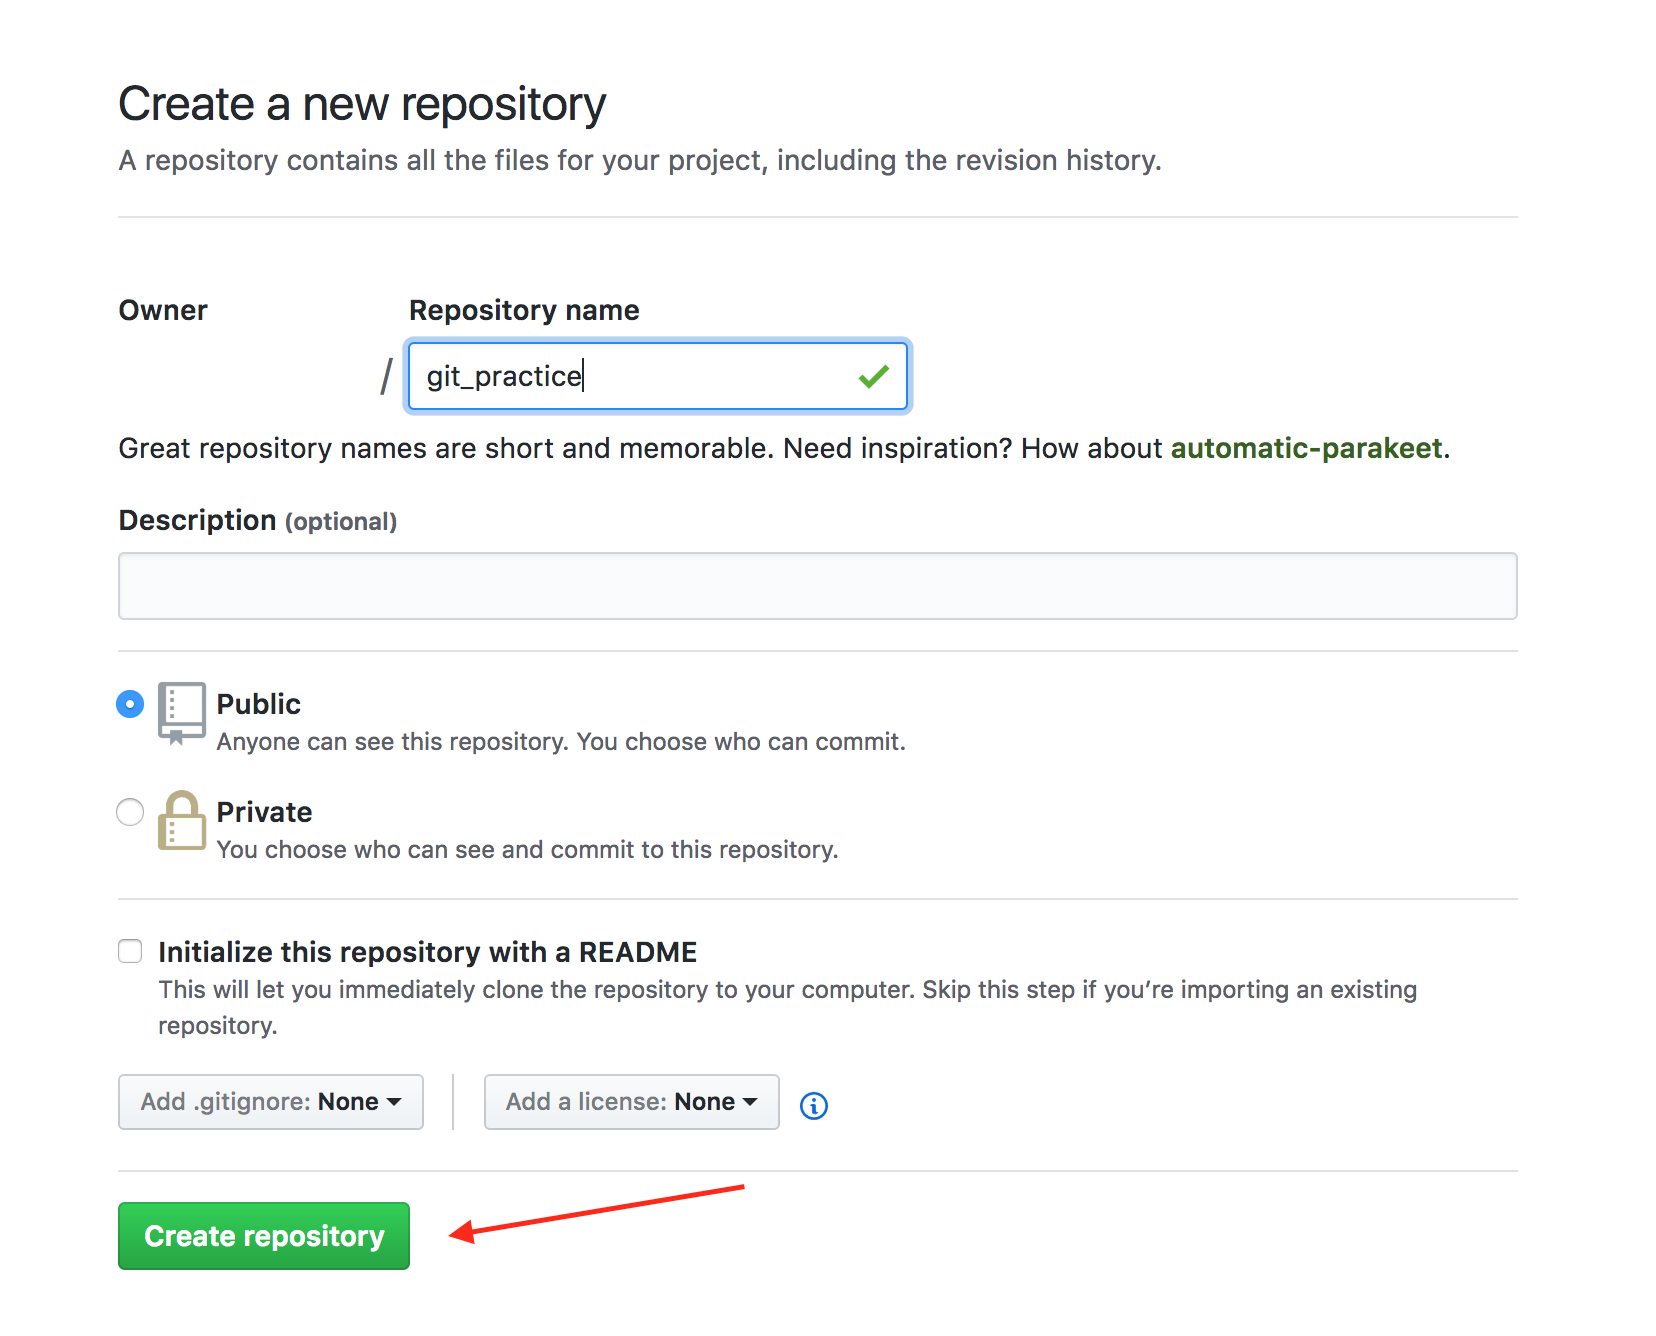Screen dimensions: 1656x1336
Task: Use the automatic-parakeet name suggestion
Action: pyautogui.click(x=1306, y=448)
